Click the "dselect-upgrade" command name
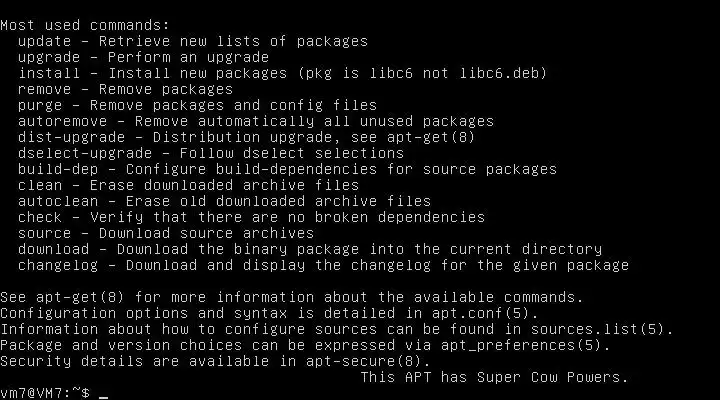 pyautogui.click(x=85, y=153)
